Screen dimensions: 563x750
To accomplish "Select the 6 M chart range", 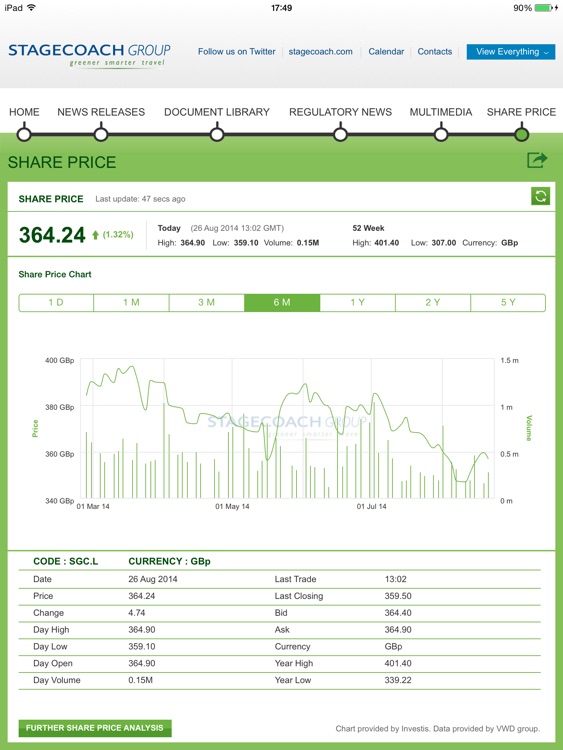I will [x=282, y=302].
